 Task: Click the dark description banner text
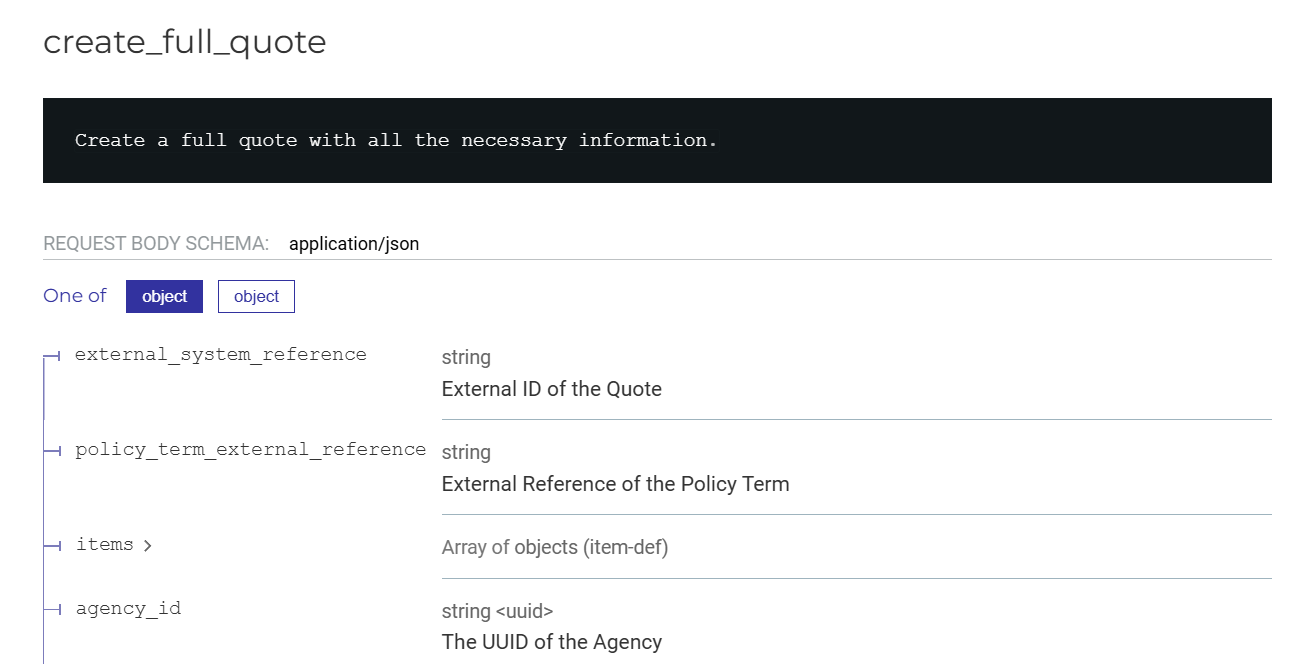394,140
